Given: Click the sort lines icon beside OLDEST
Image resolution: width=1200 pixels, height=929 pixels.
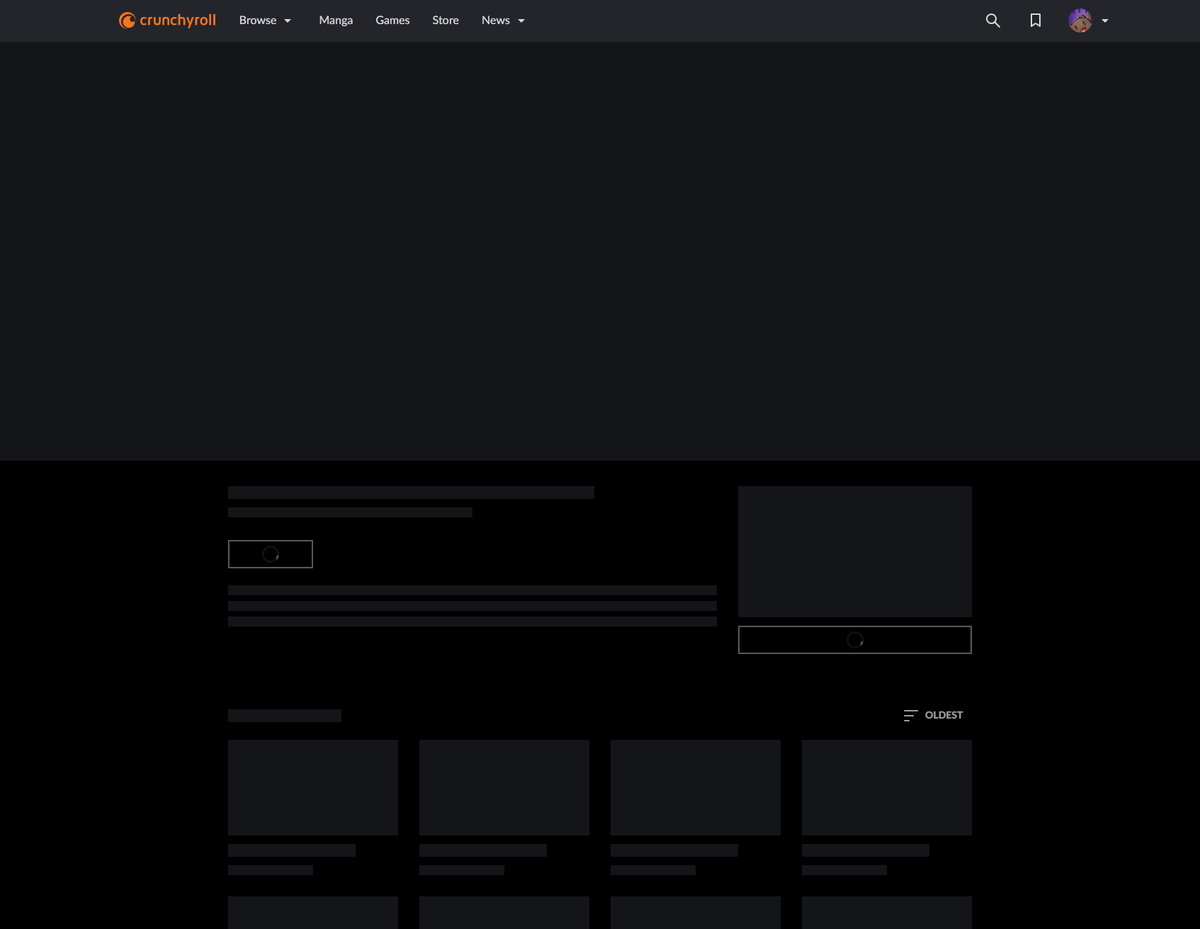Looking at the screenshot, I should tap(910, 715).
